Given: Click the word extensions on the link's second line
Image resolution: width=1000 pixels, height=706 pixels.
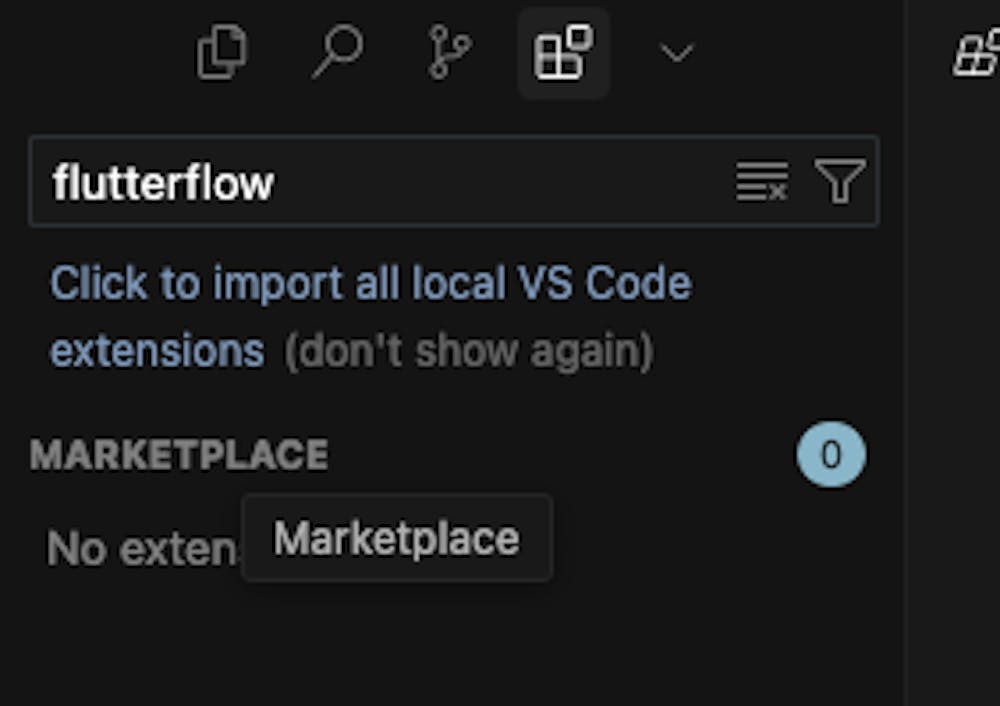Looking at the screenshot, I should (x=157, y=351).
